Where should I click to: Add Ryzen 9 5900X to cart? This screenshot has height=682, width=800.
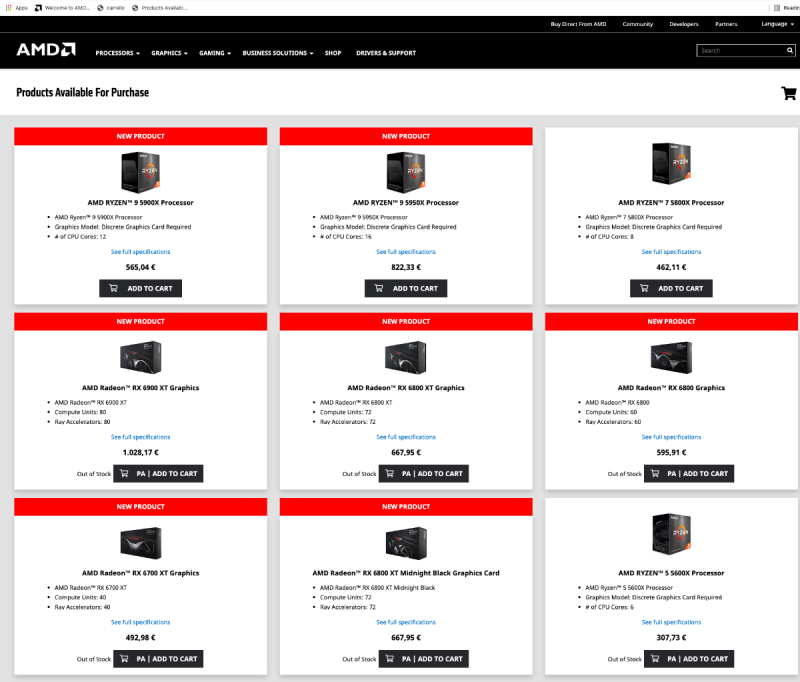[x=140, y=288]
